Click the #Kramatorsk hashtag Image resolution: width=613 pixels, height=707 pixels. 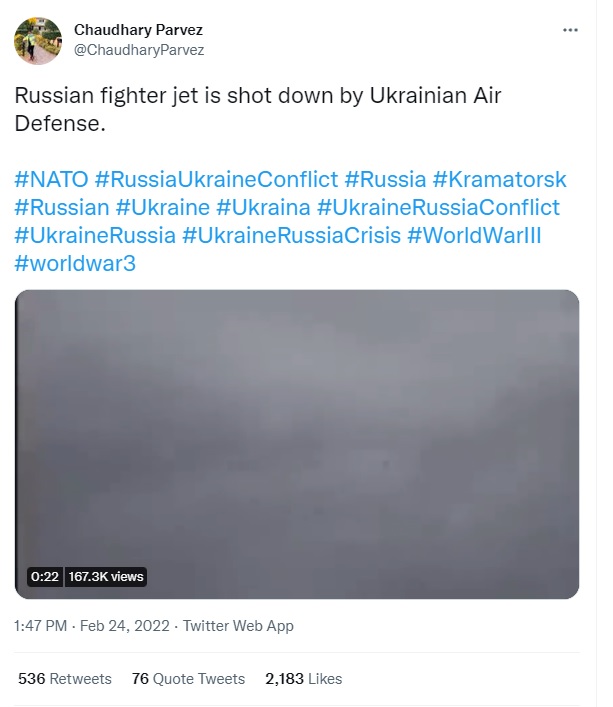(x=499, y=180)
